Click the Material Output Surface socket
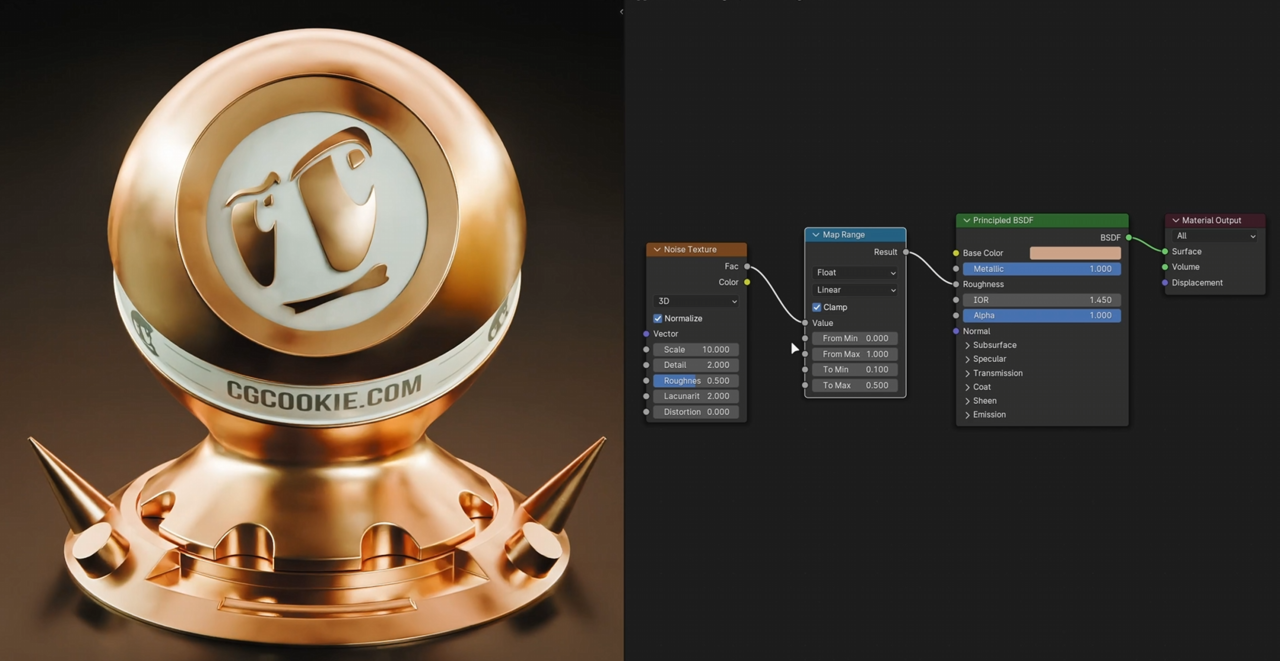Screen dimensions: 1280x661 [1165, 251]
